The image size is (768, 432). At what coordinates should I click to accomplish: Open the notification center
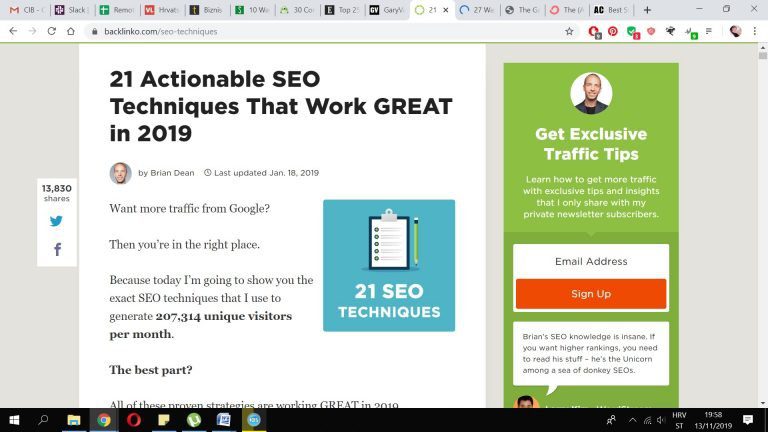pos(748,420)
